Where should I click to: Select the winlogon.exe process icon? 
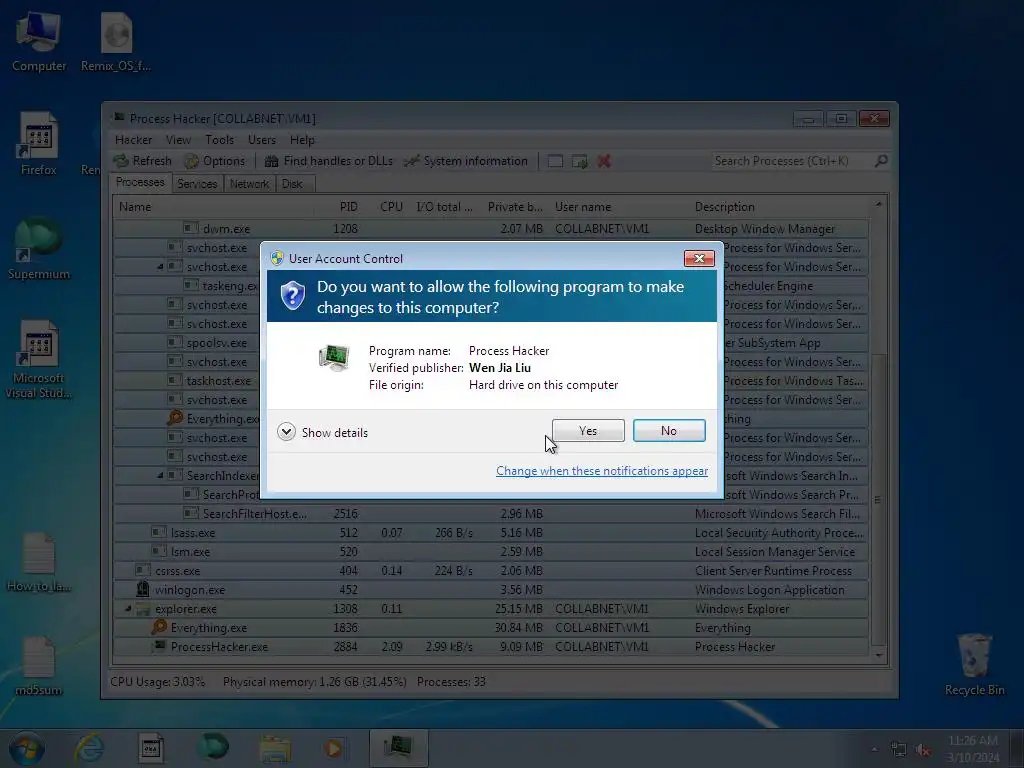click(142, 590)
